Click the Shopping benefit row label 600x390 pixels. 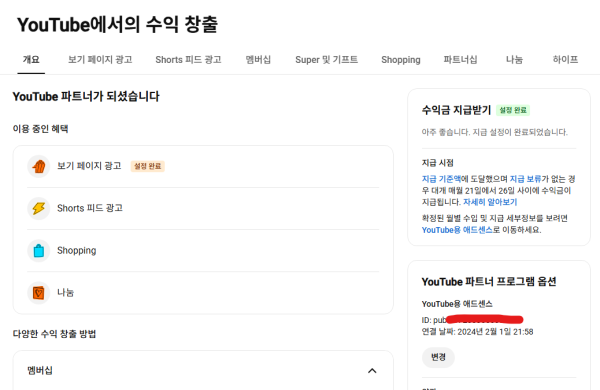(77, 250)
